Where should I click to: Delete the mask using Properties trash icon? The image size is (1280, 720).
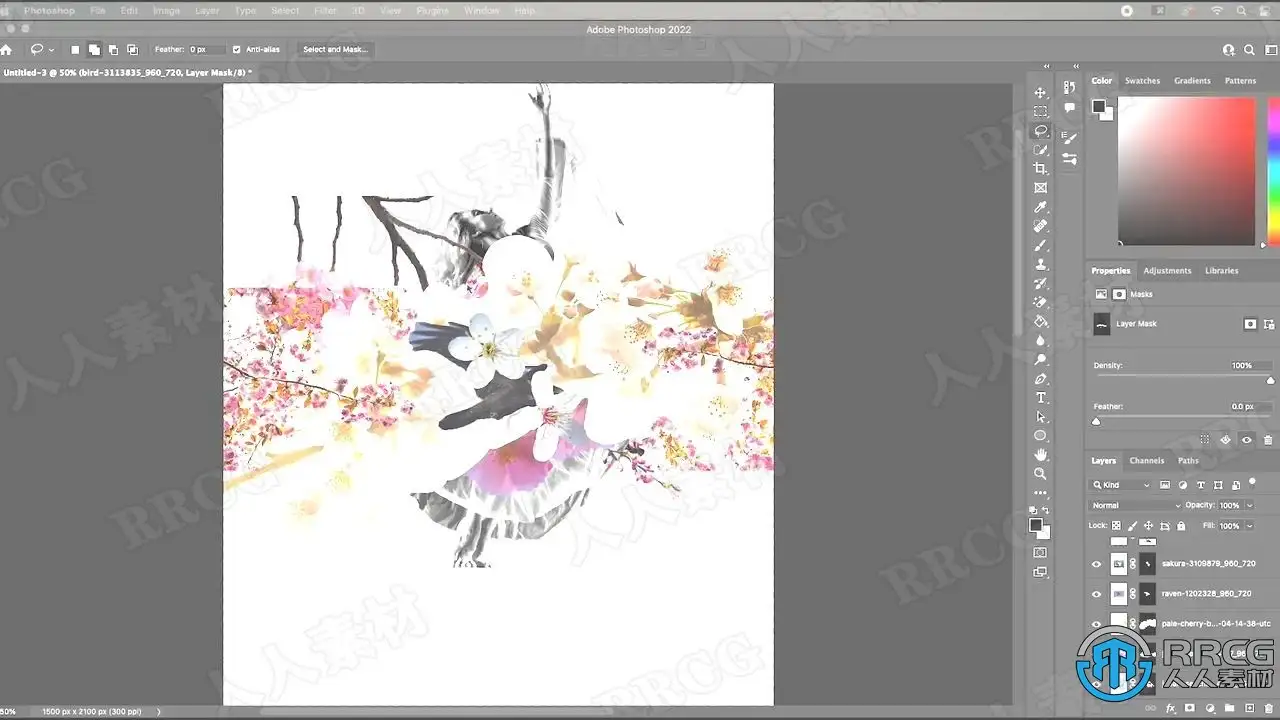[1268, 440]
